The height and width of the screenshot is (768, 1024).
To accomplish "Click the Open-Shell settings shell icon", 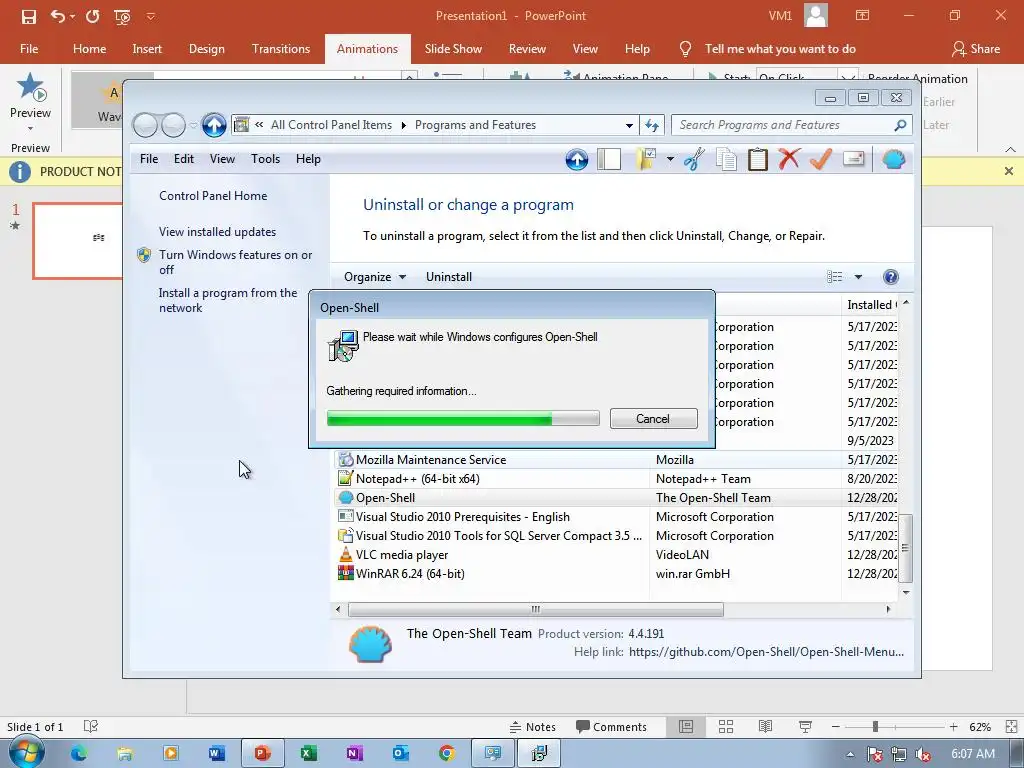I will coord(893,159).
